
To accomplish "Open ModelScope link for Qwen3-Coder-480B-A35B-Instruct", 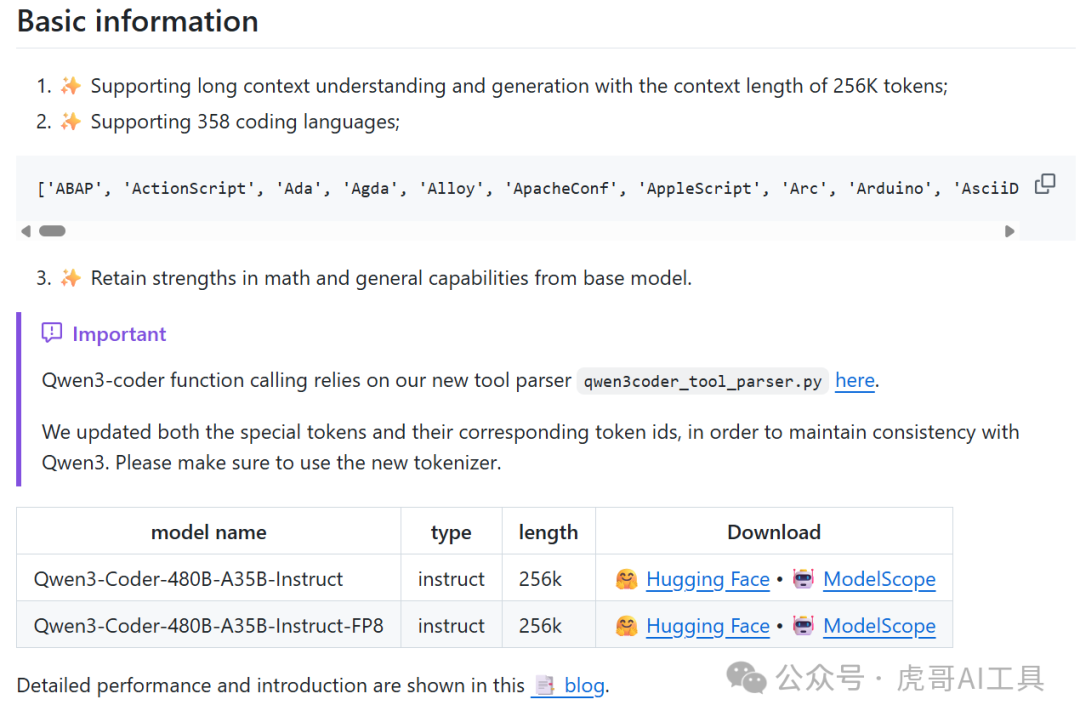I will pos(880,579).
